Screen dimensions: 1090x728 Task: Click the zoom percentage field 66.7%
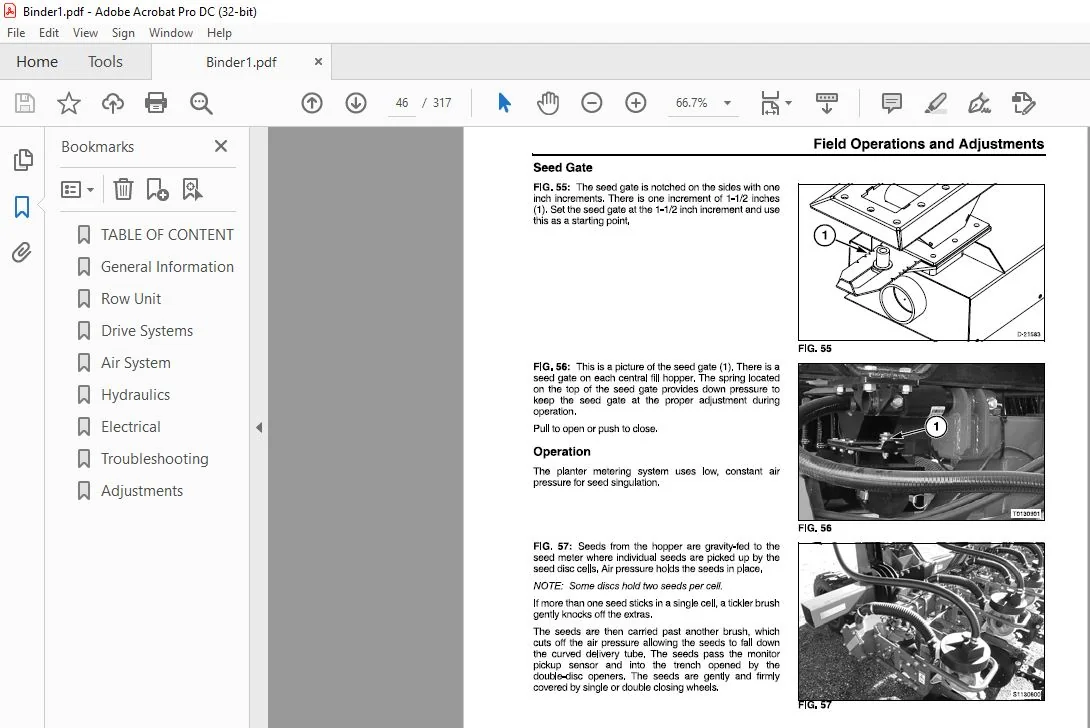pos(692,103)
